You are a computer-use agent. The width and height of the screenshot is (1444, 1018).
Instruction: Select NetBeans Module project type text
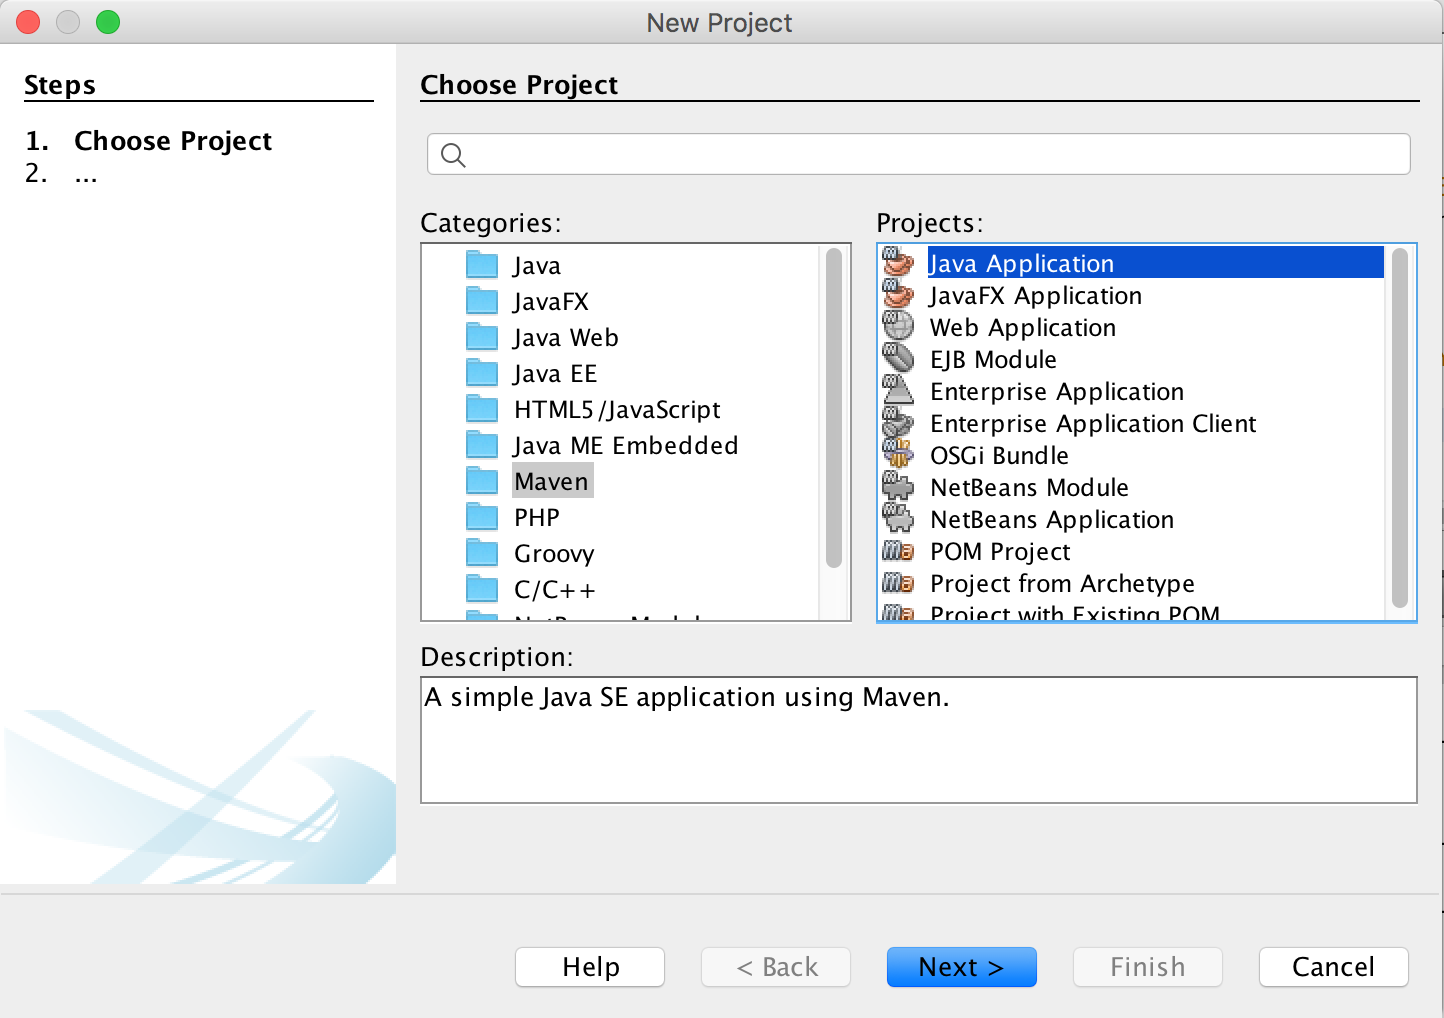pyautogui.click(x=1029, y=488)
